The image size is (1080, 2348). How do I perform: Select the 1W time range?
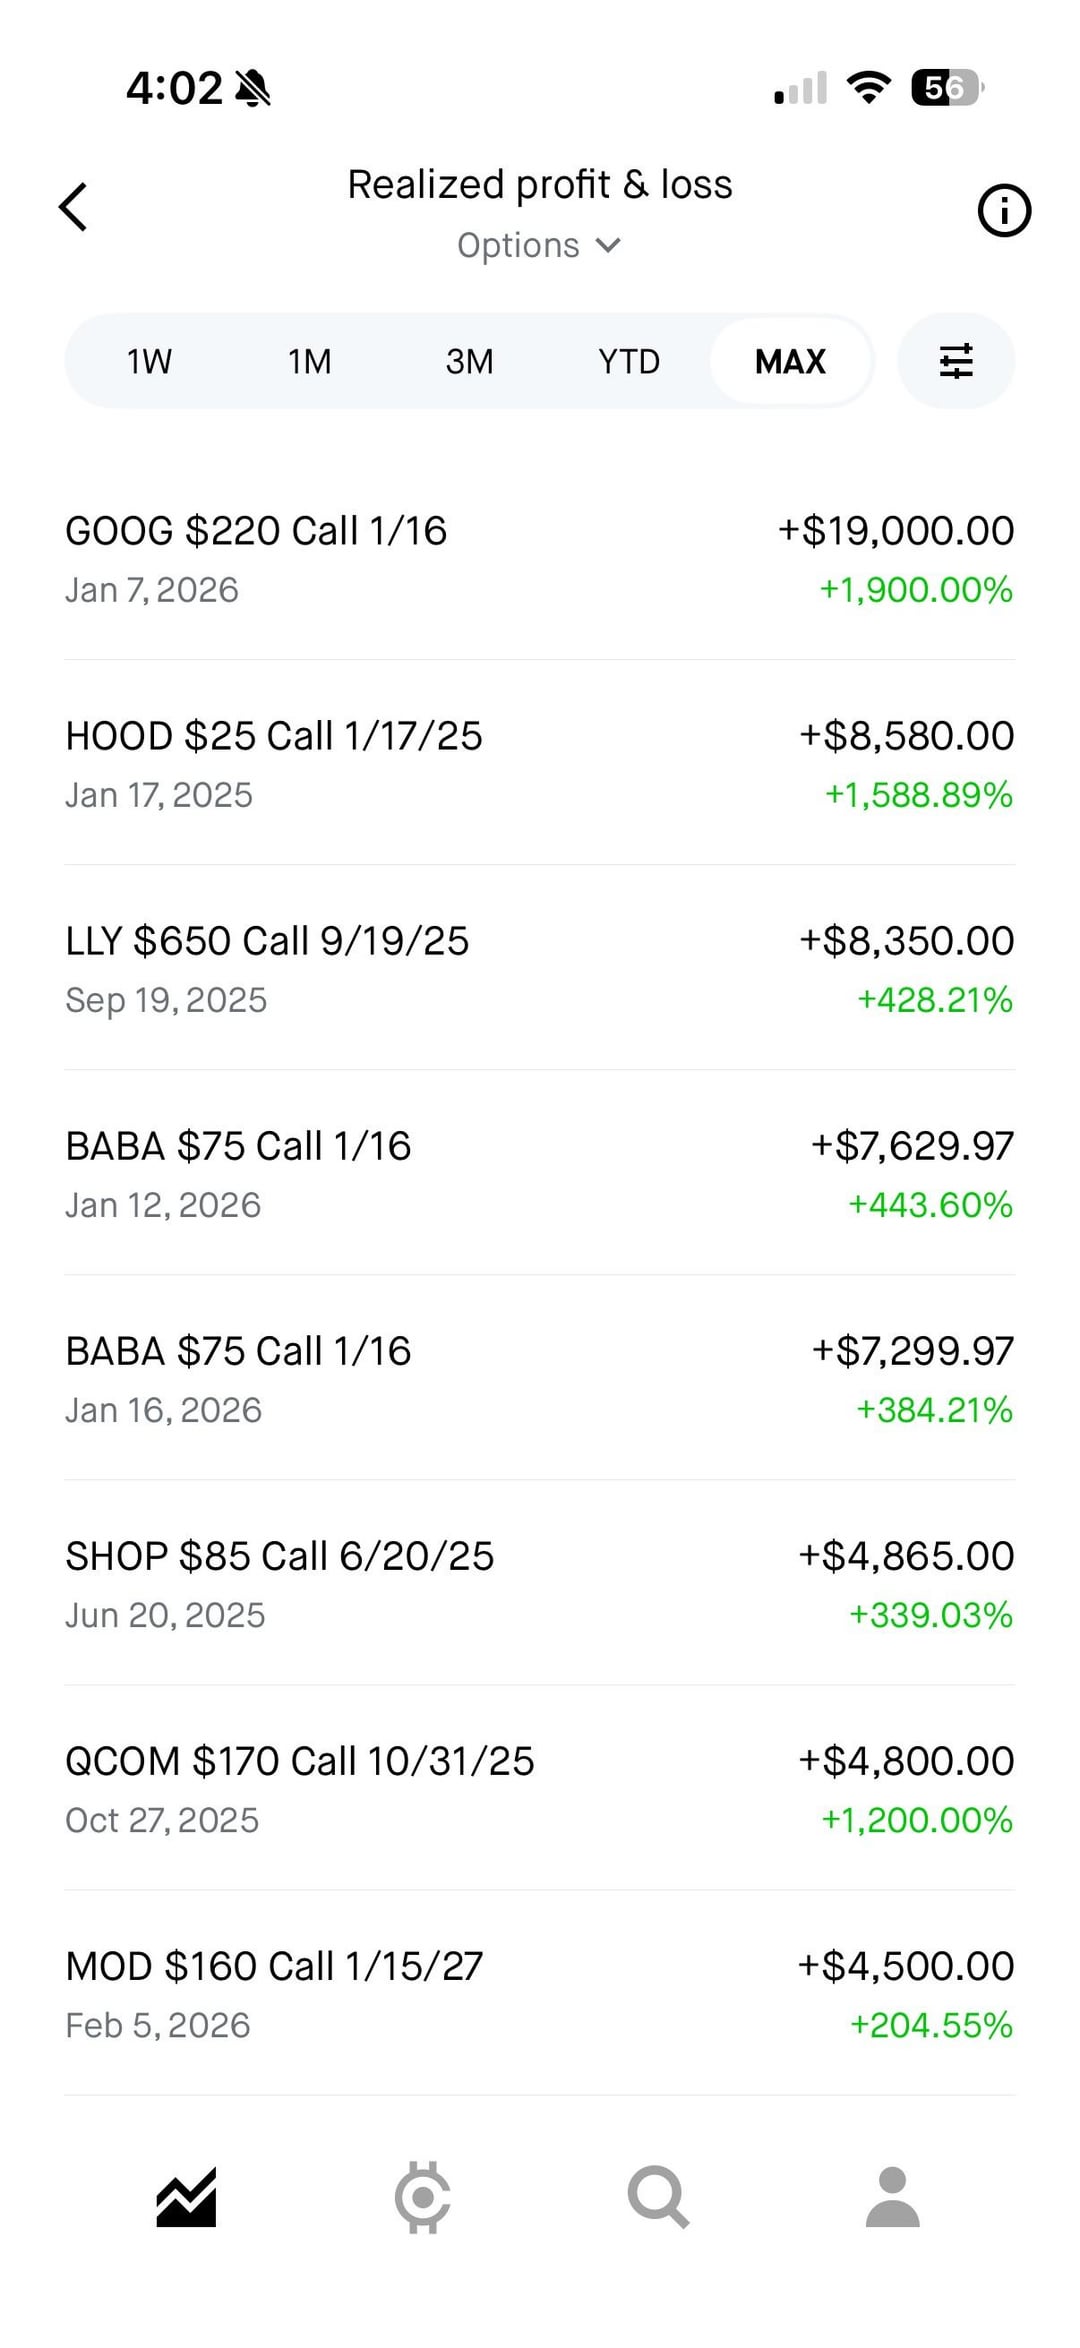coord(149,361)
